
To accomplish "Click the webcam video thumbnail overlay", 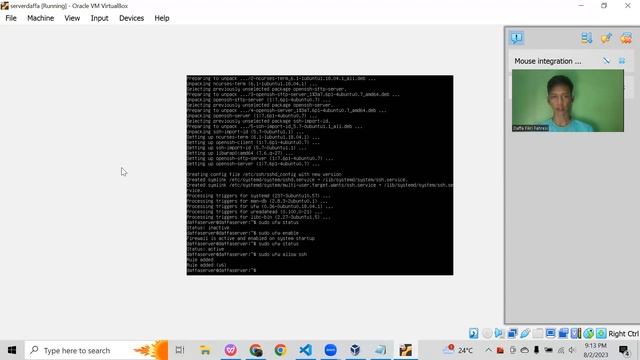I will tap(568, 100).
